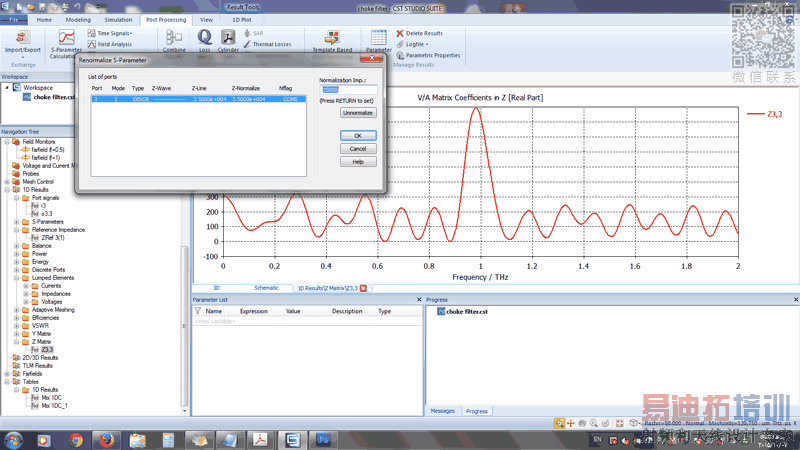Expand the Mesh Control node

pos(7,182)
